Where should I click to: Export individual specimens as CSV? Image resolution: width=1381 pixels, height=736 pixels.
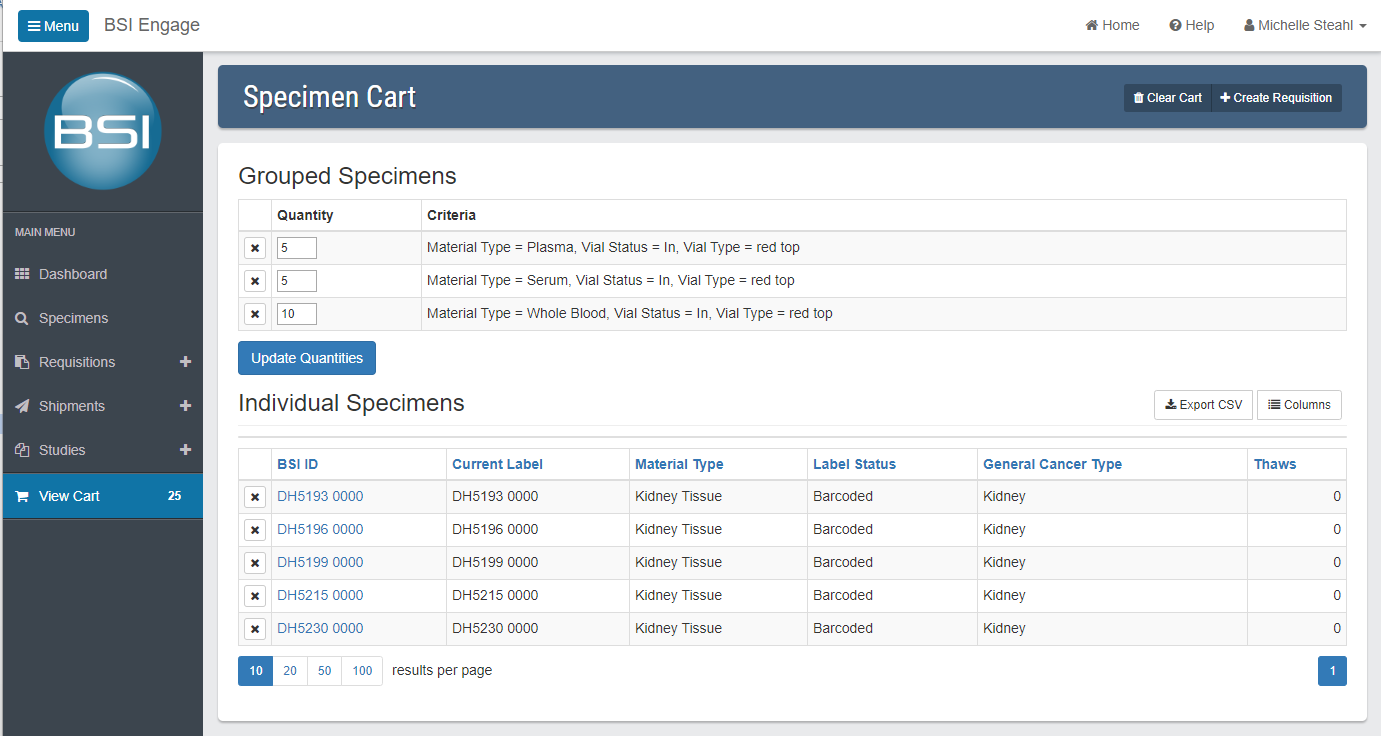click(x=1203, y=405)
